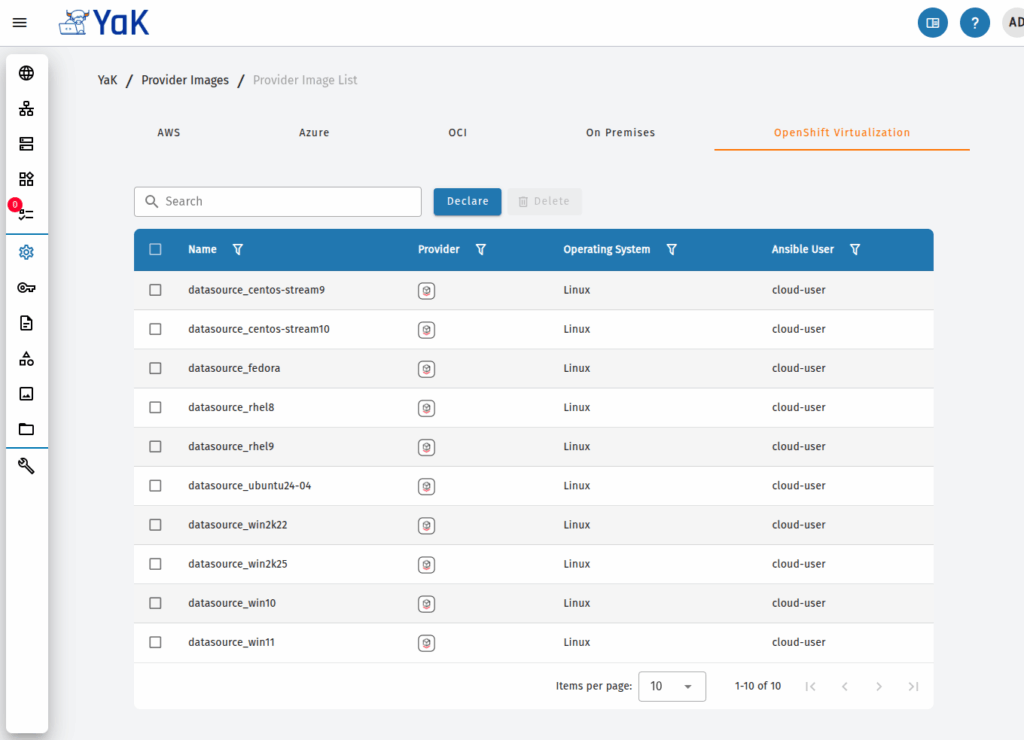Open the document icon in sidebar
Viewport: 1024px width, 740px height.
pos(26,323)
